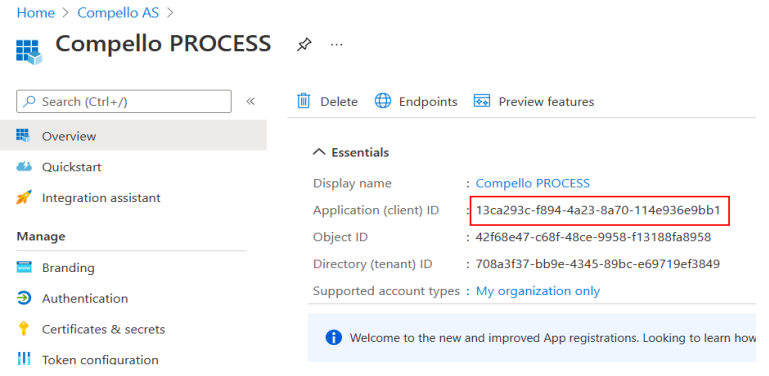Click the Delete trash can icon

(304, 101)
